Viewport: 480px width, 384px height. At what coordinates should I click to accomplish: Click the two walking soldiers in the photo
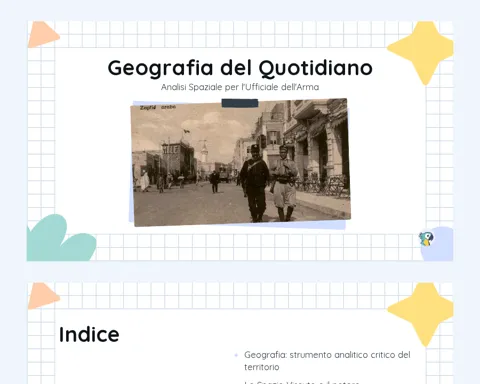[x=268, y=183]
